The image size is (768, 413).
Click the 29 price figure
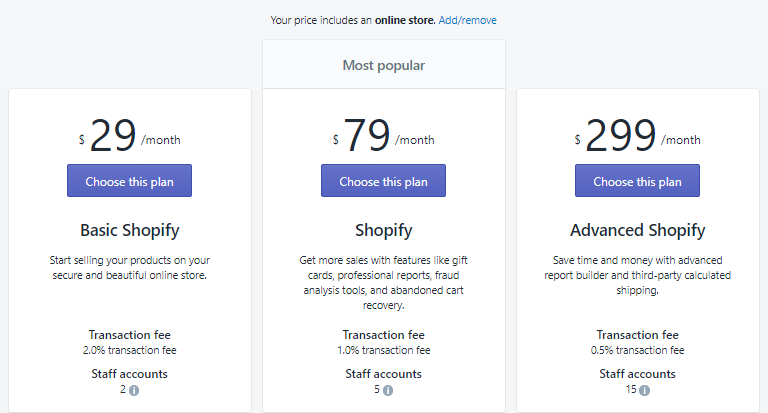[x=113, y=135]
